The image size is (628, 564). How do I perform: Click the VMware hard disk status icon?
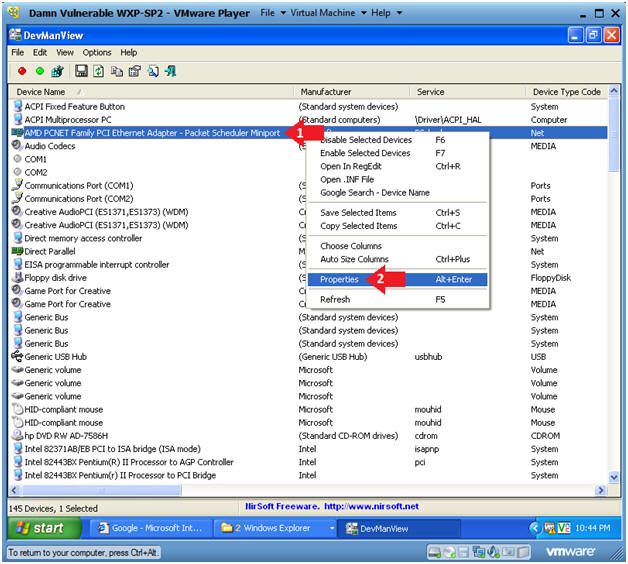click(434, 552)
